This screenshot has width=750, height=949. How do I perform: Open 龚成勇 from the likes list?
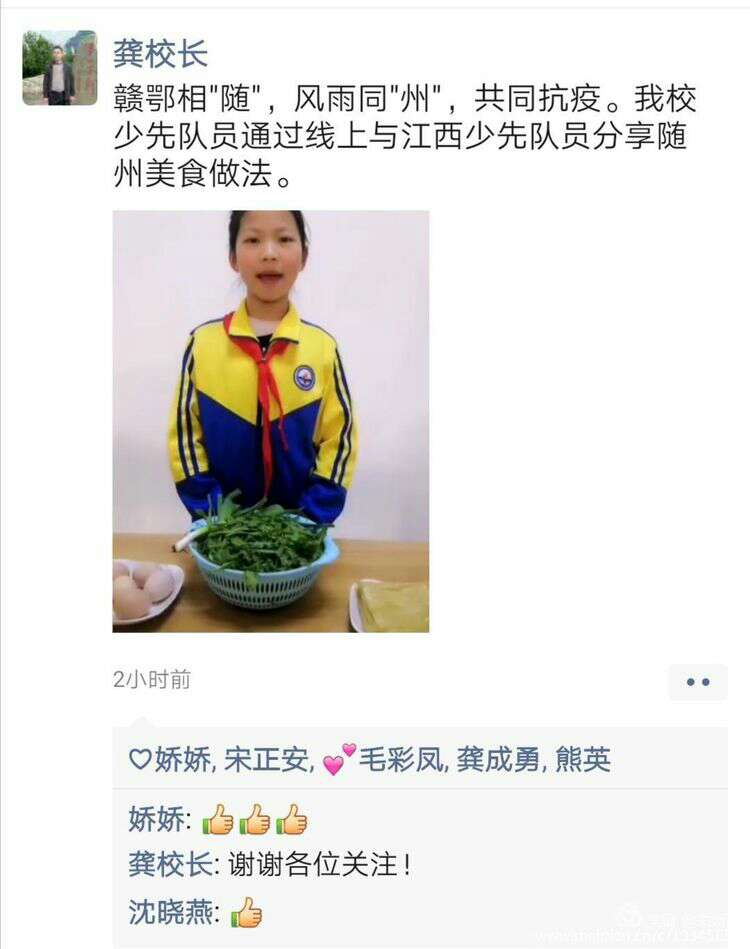[x=498, y=759]
